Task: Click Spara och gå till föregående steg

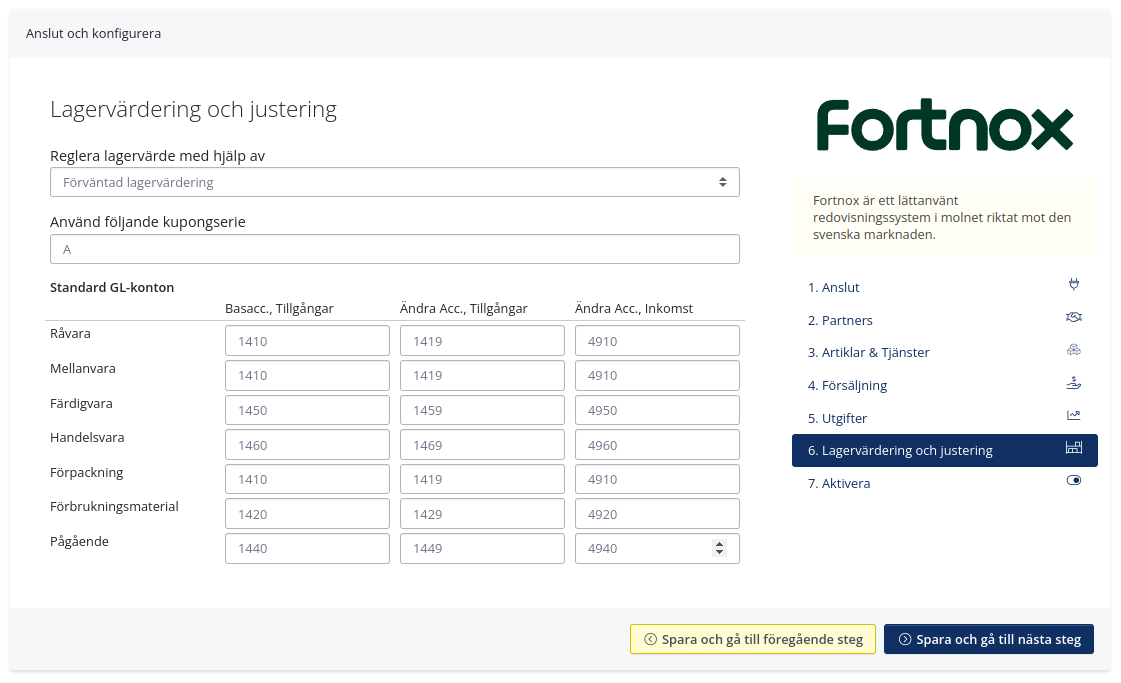Action: tap(752, 639)
